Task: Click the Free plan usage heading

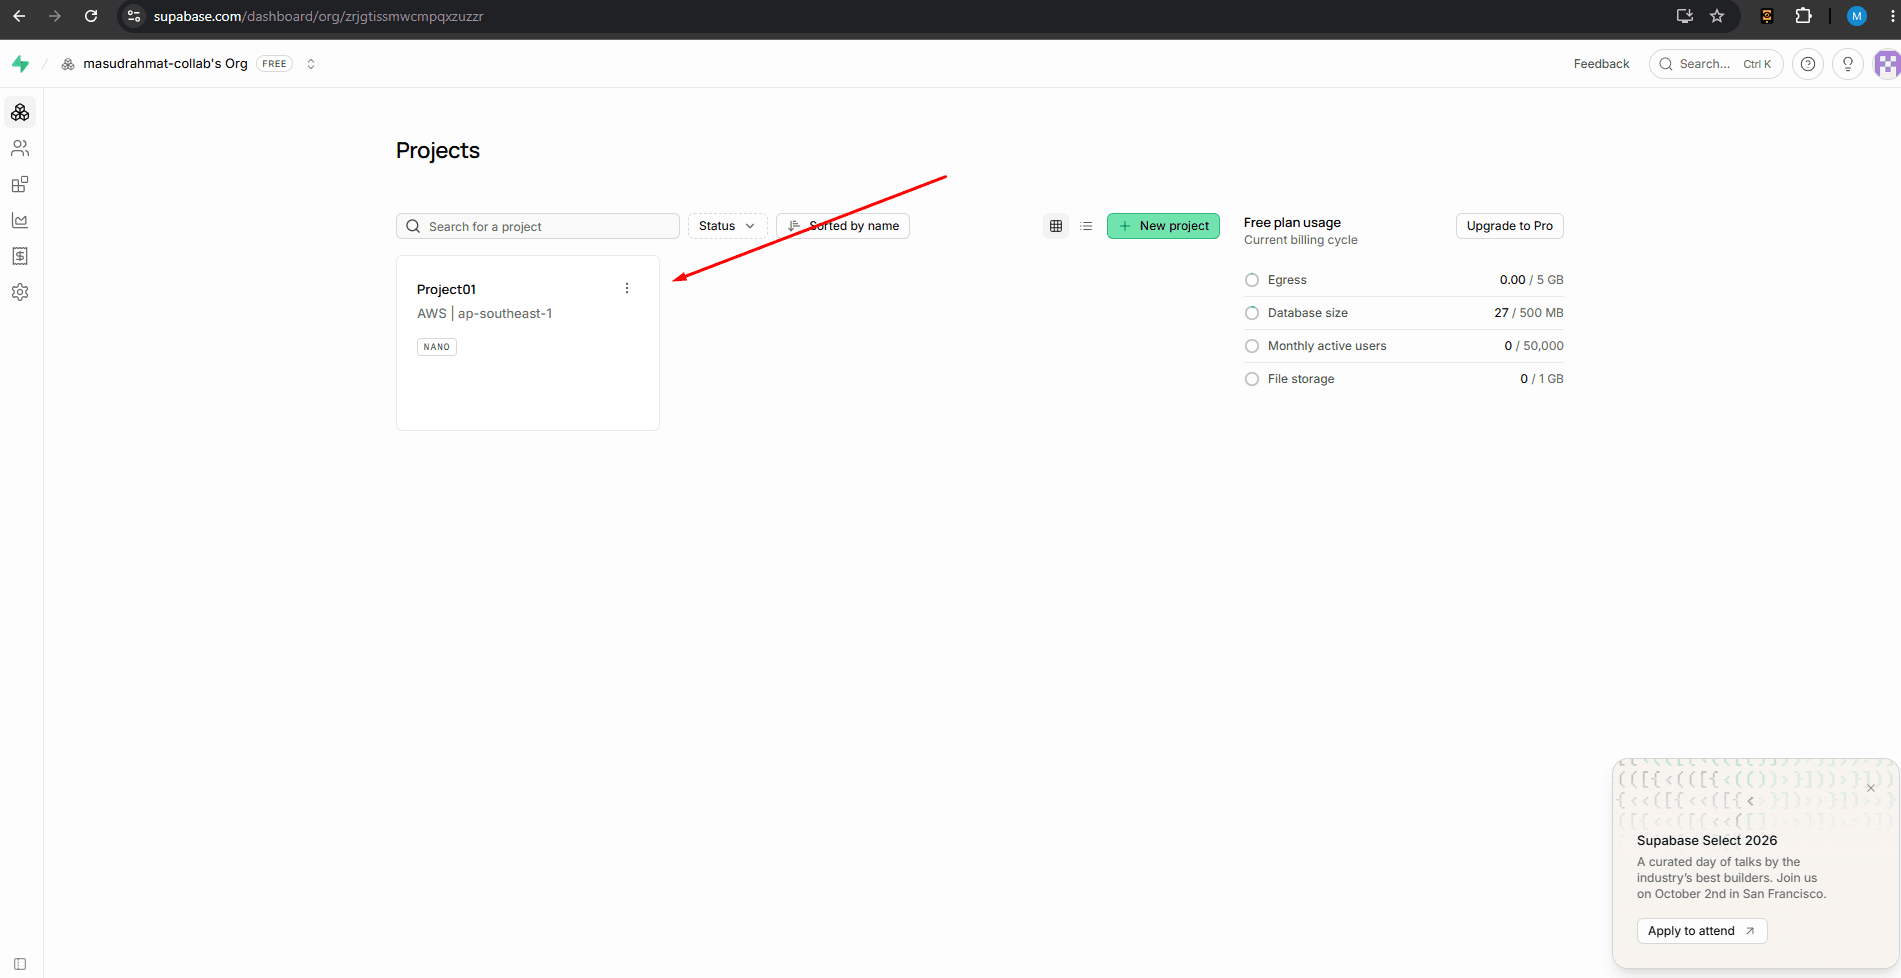Action: point(1292,223)
